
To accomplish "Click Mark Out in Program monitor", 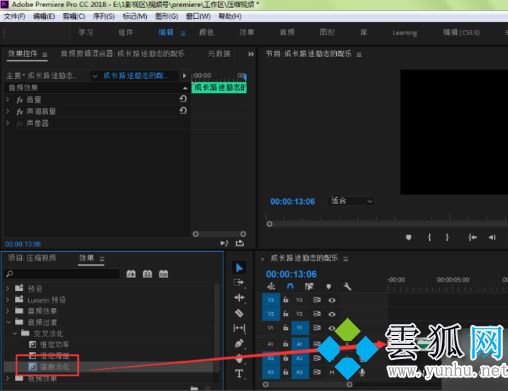I will [x=447, y=237].
